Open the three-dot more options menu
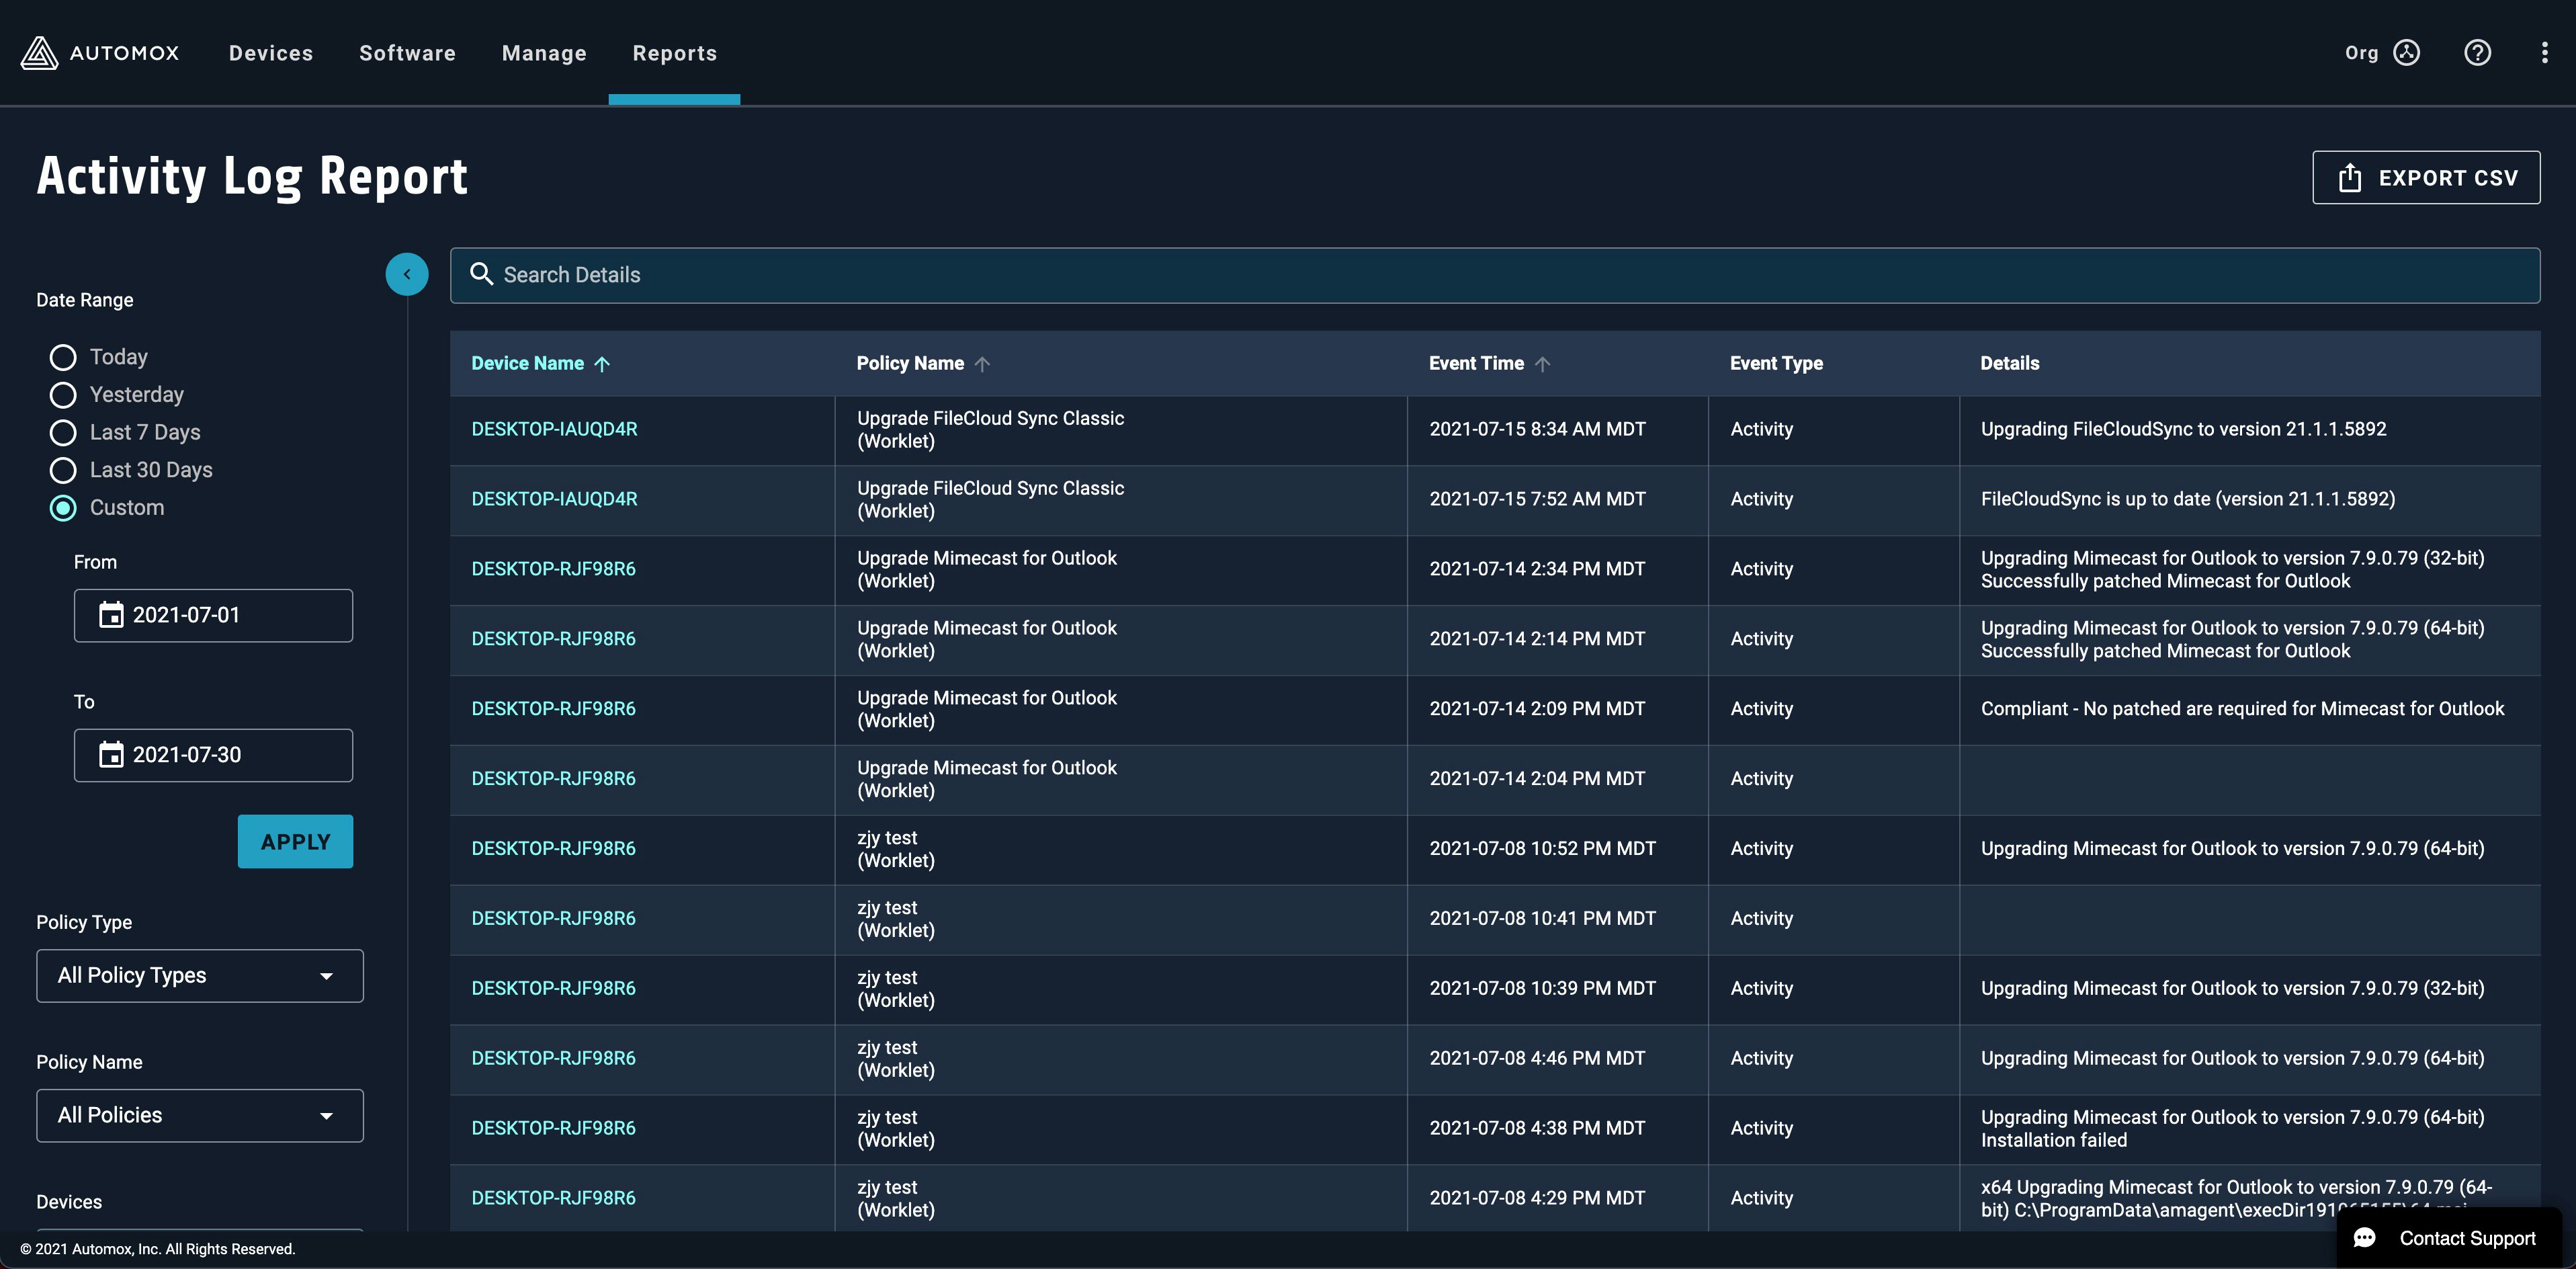 coord(2544,53)
